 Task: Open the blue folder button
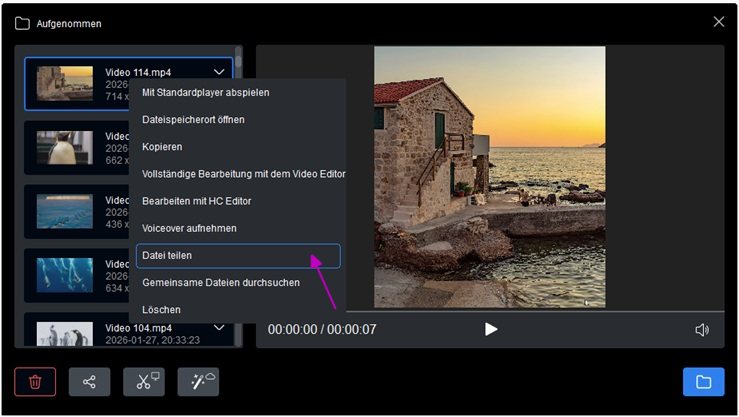pyautogui.click(x=703, y=381)
